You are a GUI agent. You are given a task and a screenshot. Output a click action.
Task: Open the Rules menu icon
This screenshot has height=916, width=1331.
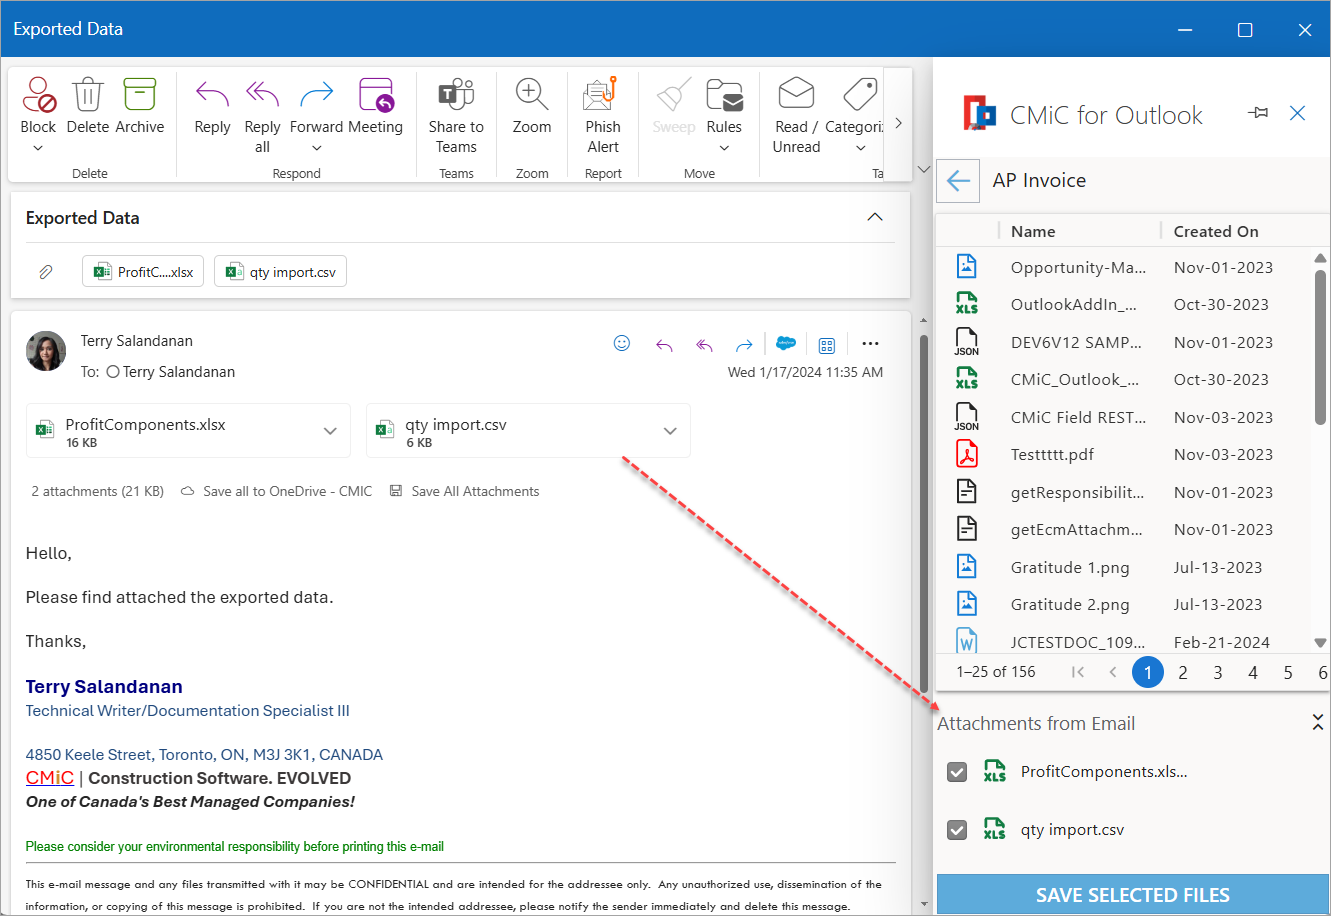[x=724, y=95]
